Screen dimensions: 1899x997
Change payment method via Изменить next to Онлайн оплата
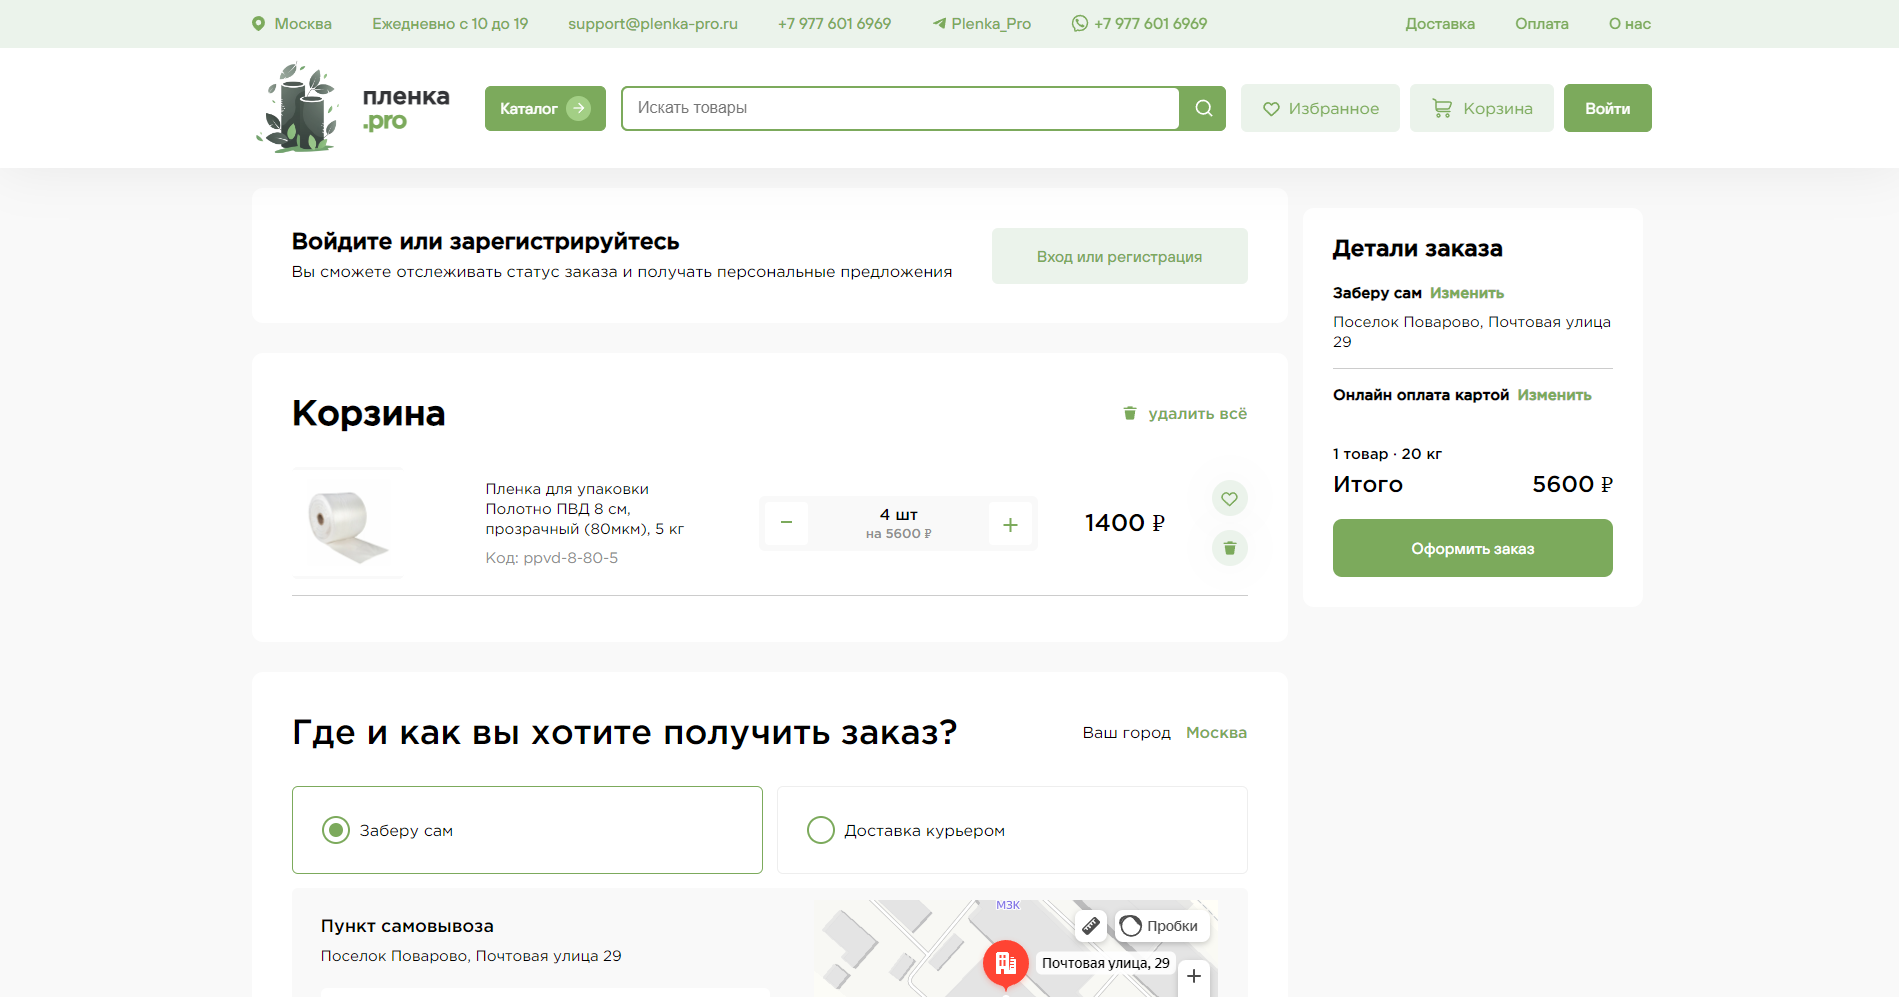tap(1554, 395)
